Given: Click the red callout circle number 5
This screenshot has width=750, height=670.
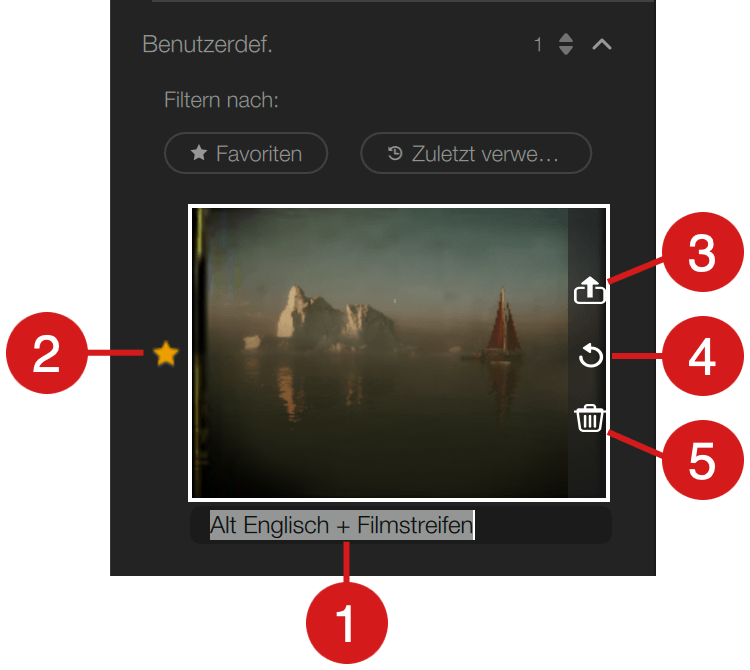Looking at the screenshot, I should (703, 460).
